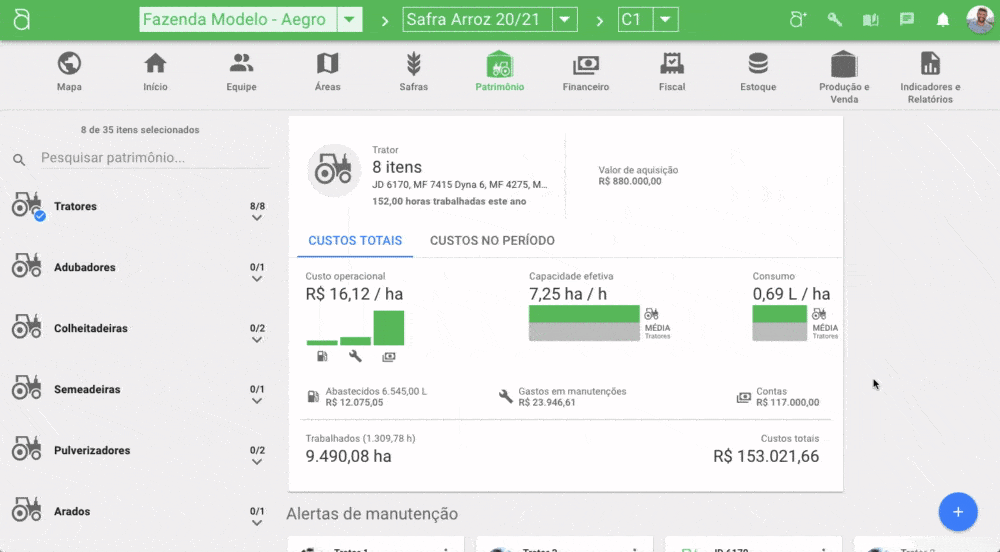Open the Safra Arroz 20/21 dropdown
This screenshot has height=552, width=1000.
click(x=565, y=20)
